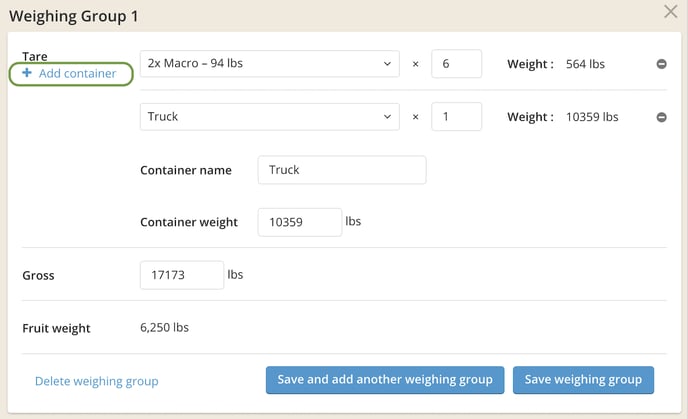Click the 564 lbs weight readout
Screen dimensions: 688x419
[585, 64]
